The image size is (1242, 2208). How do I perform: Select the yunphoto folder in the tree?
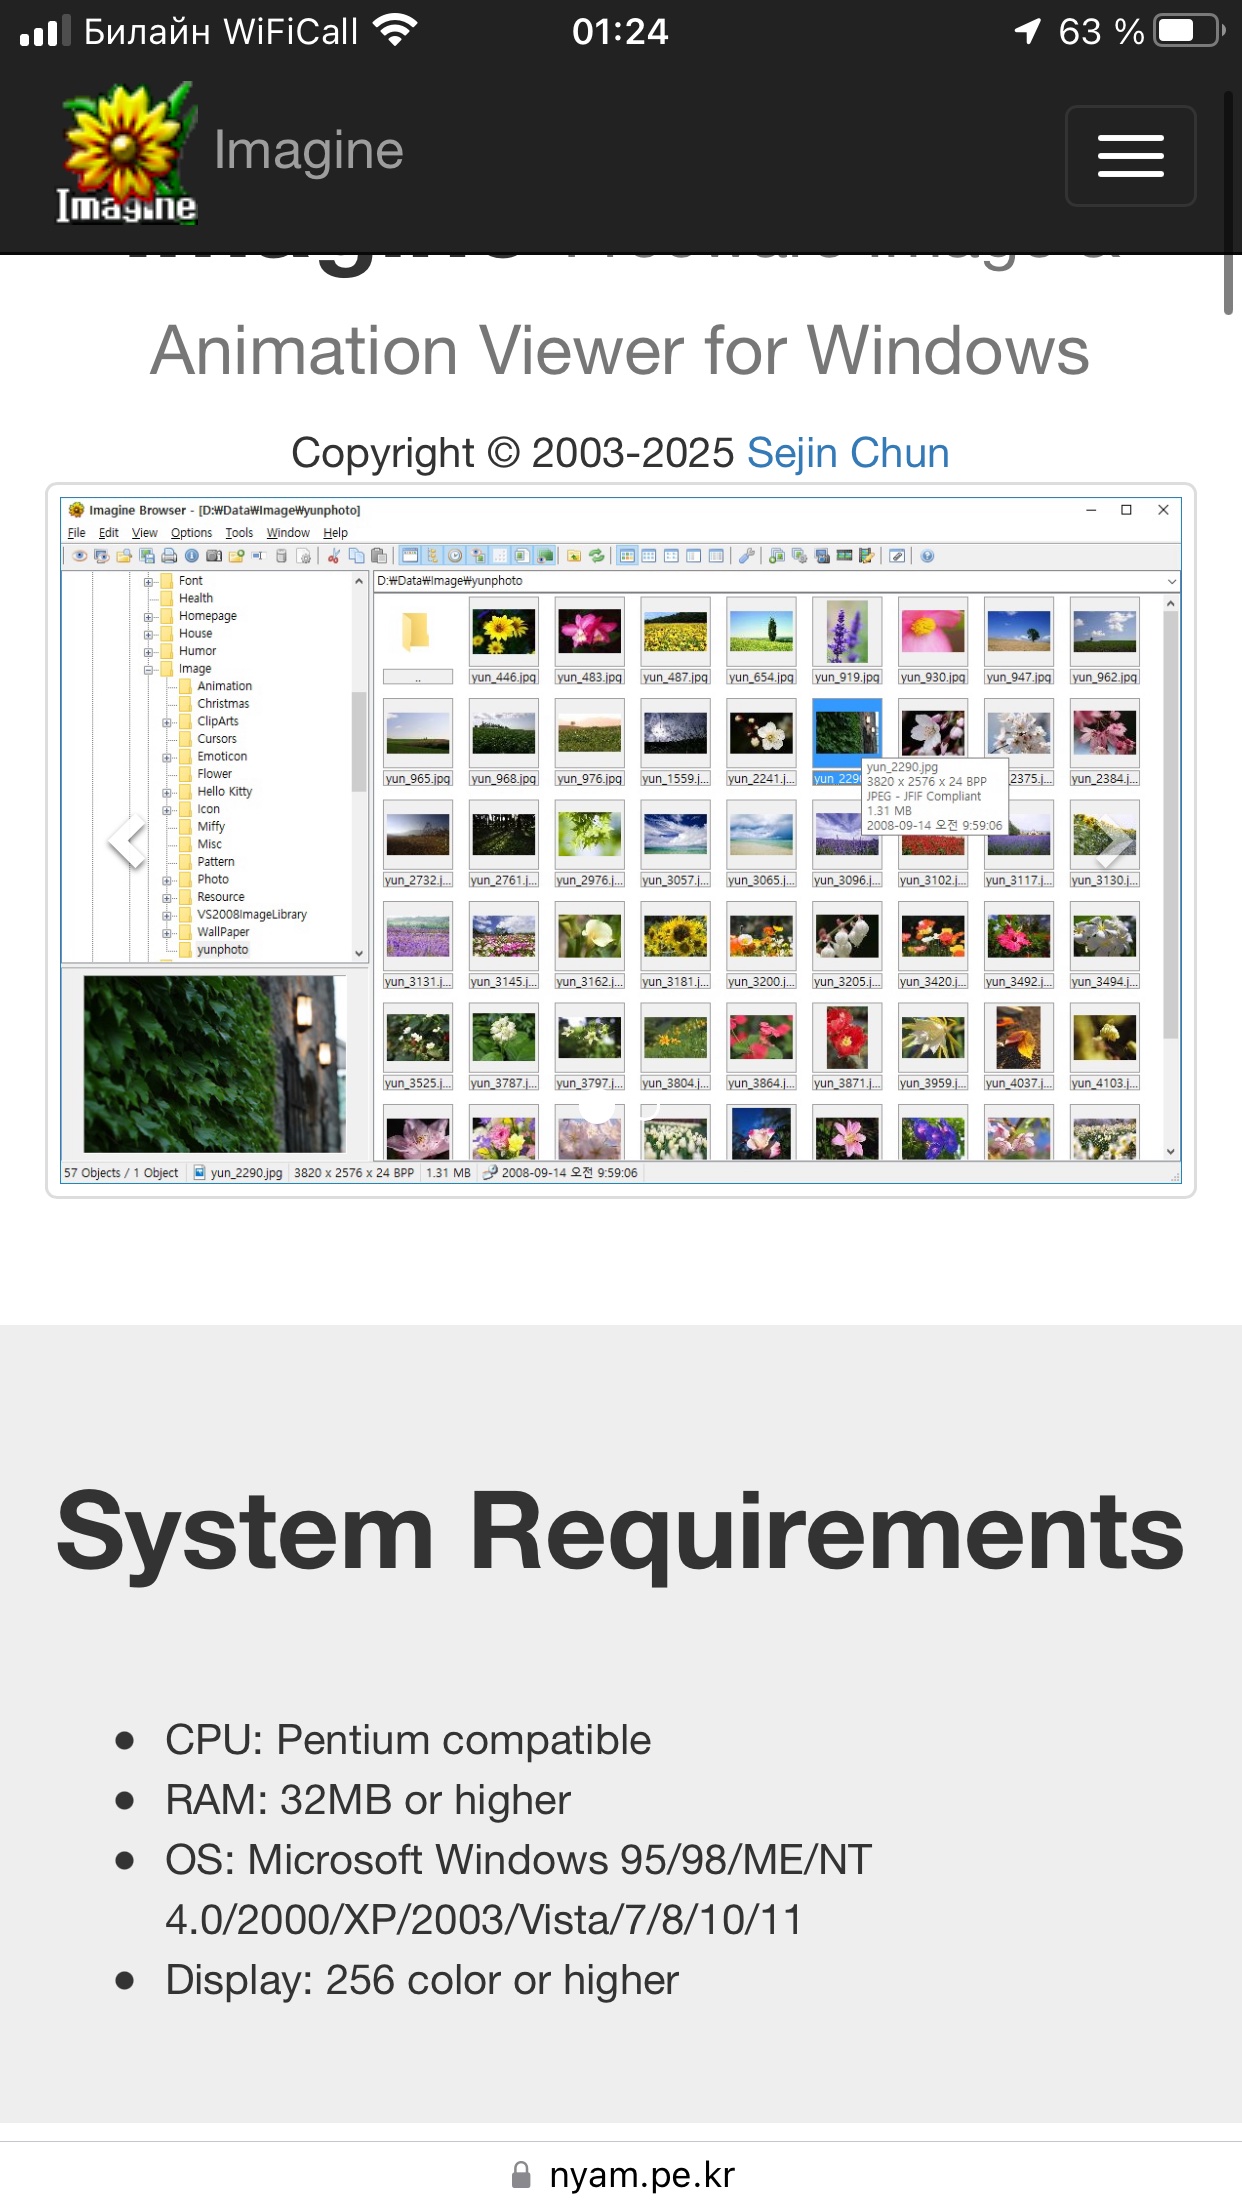tap(222, 950)
